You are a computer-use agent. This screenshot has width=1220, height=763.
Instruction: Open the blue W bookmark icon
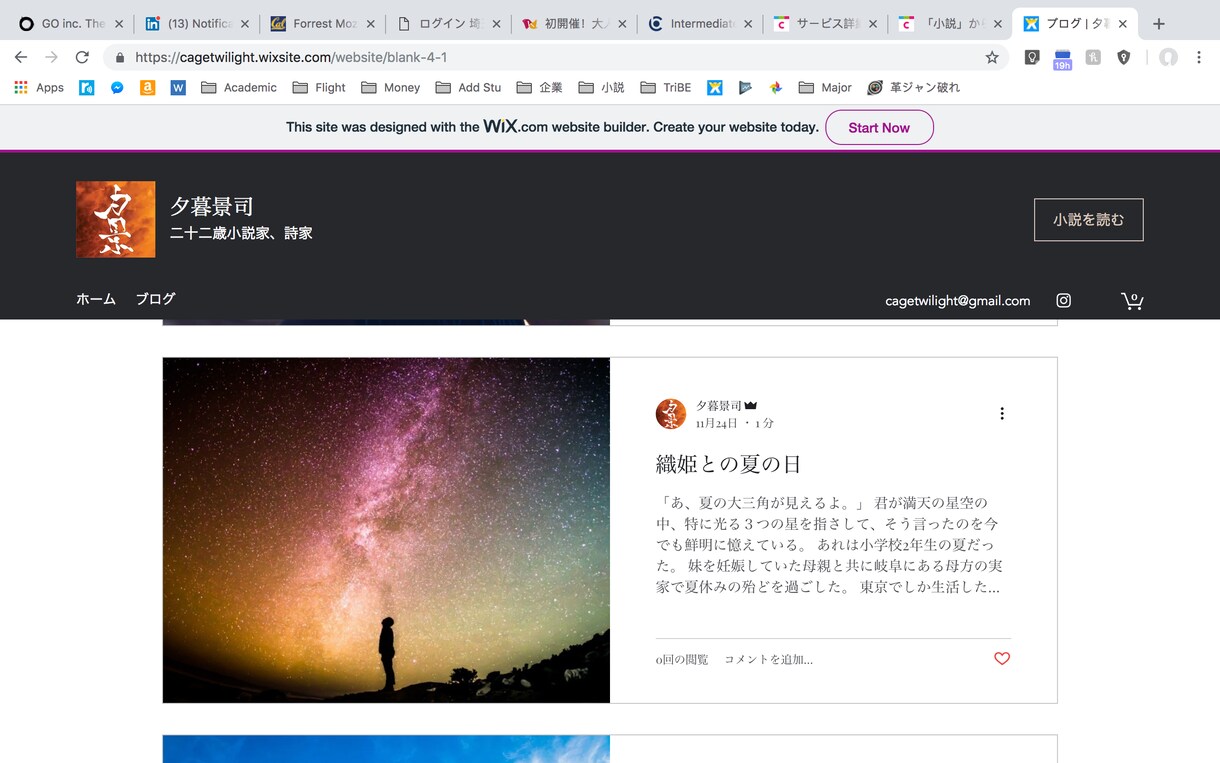pos(178,88)
